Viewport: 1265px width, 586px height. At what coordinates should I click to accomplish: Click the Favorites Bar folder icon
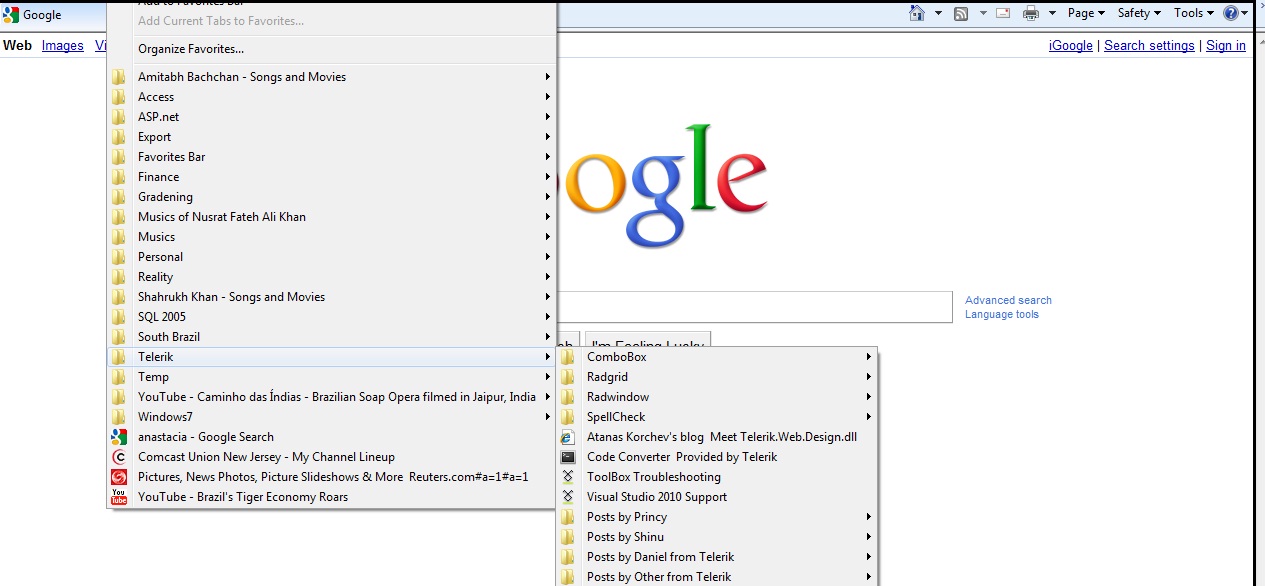pyautogui.click(x=119, y=157)
